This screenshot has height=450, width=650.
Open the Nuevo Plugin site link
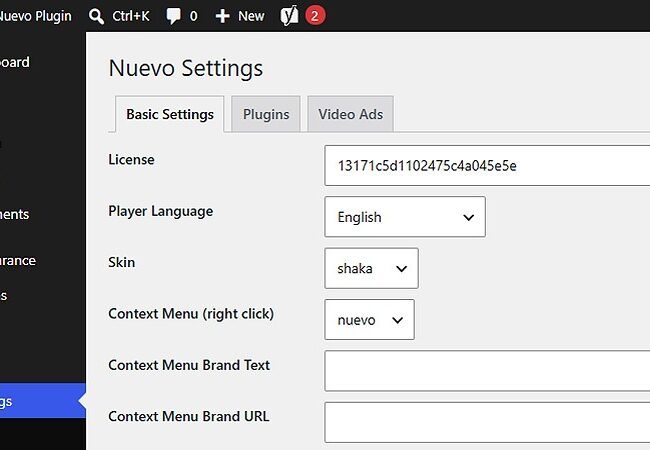click(36, 16)
